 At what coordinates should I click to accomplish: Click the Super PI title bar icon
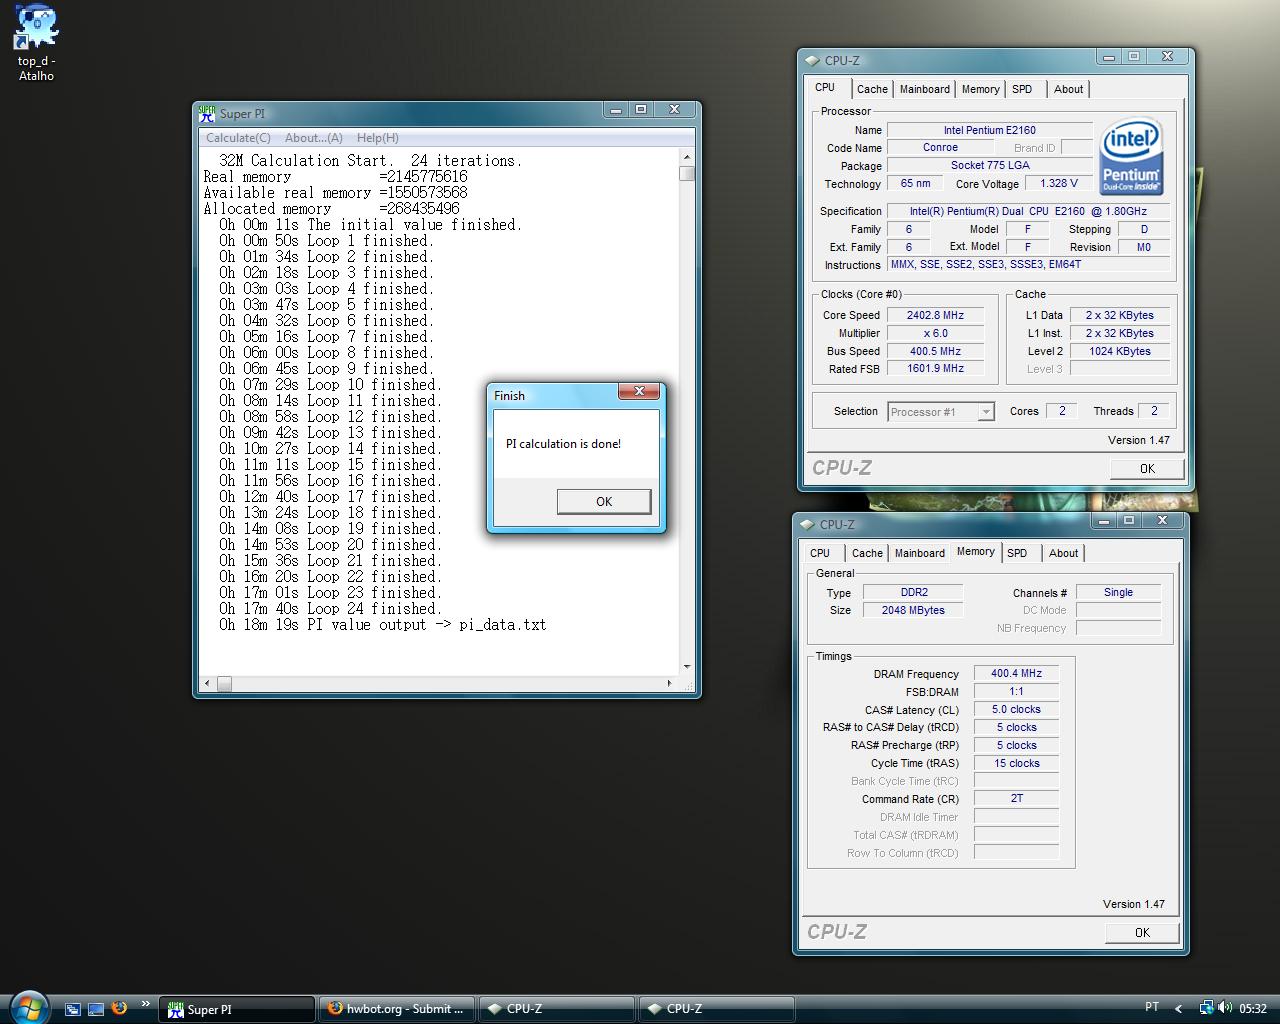point(207,113)
